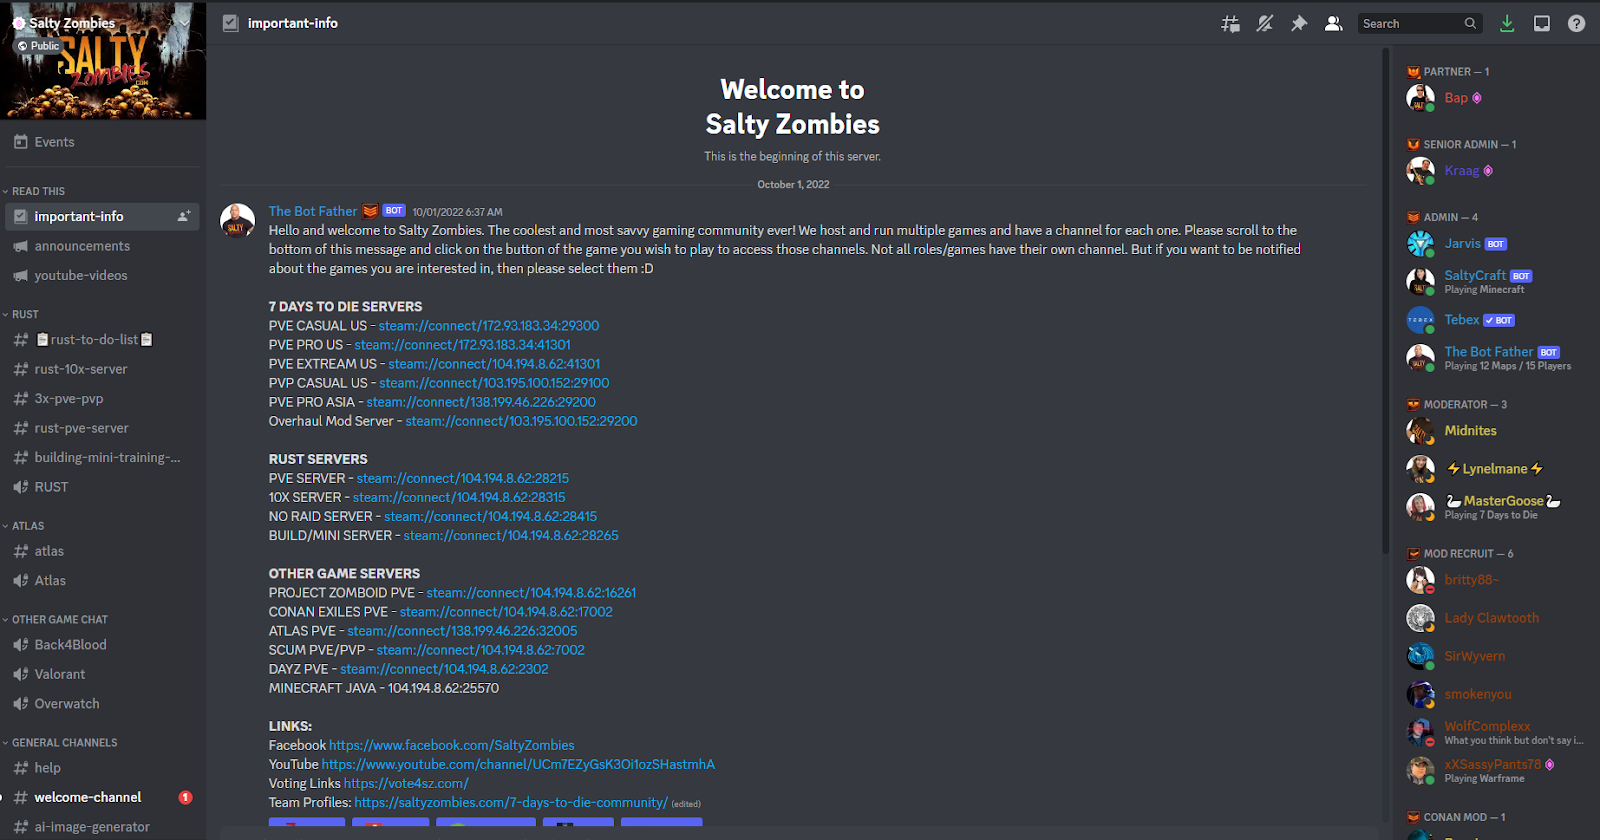Image resolution: width=1600 pixels, height=840 pixels.
Task: Click MasterGoose member entry
Action: pyautogui.click(x=1495, y=507)
